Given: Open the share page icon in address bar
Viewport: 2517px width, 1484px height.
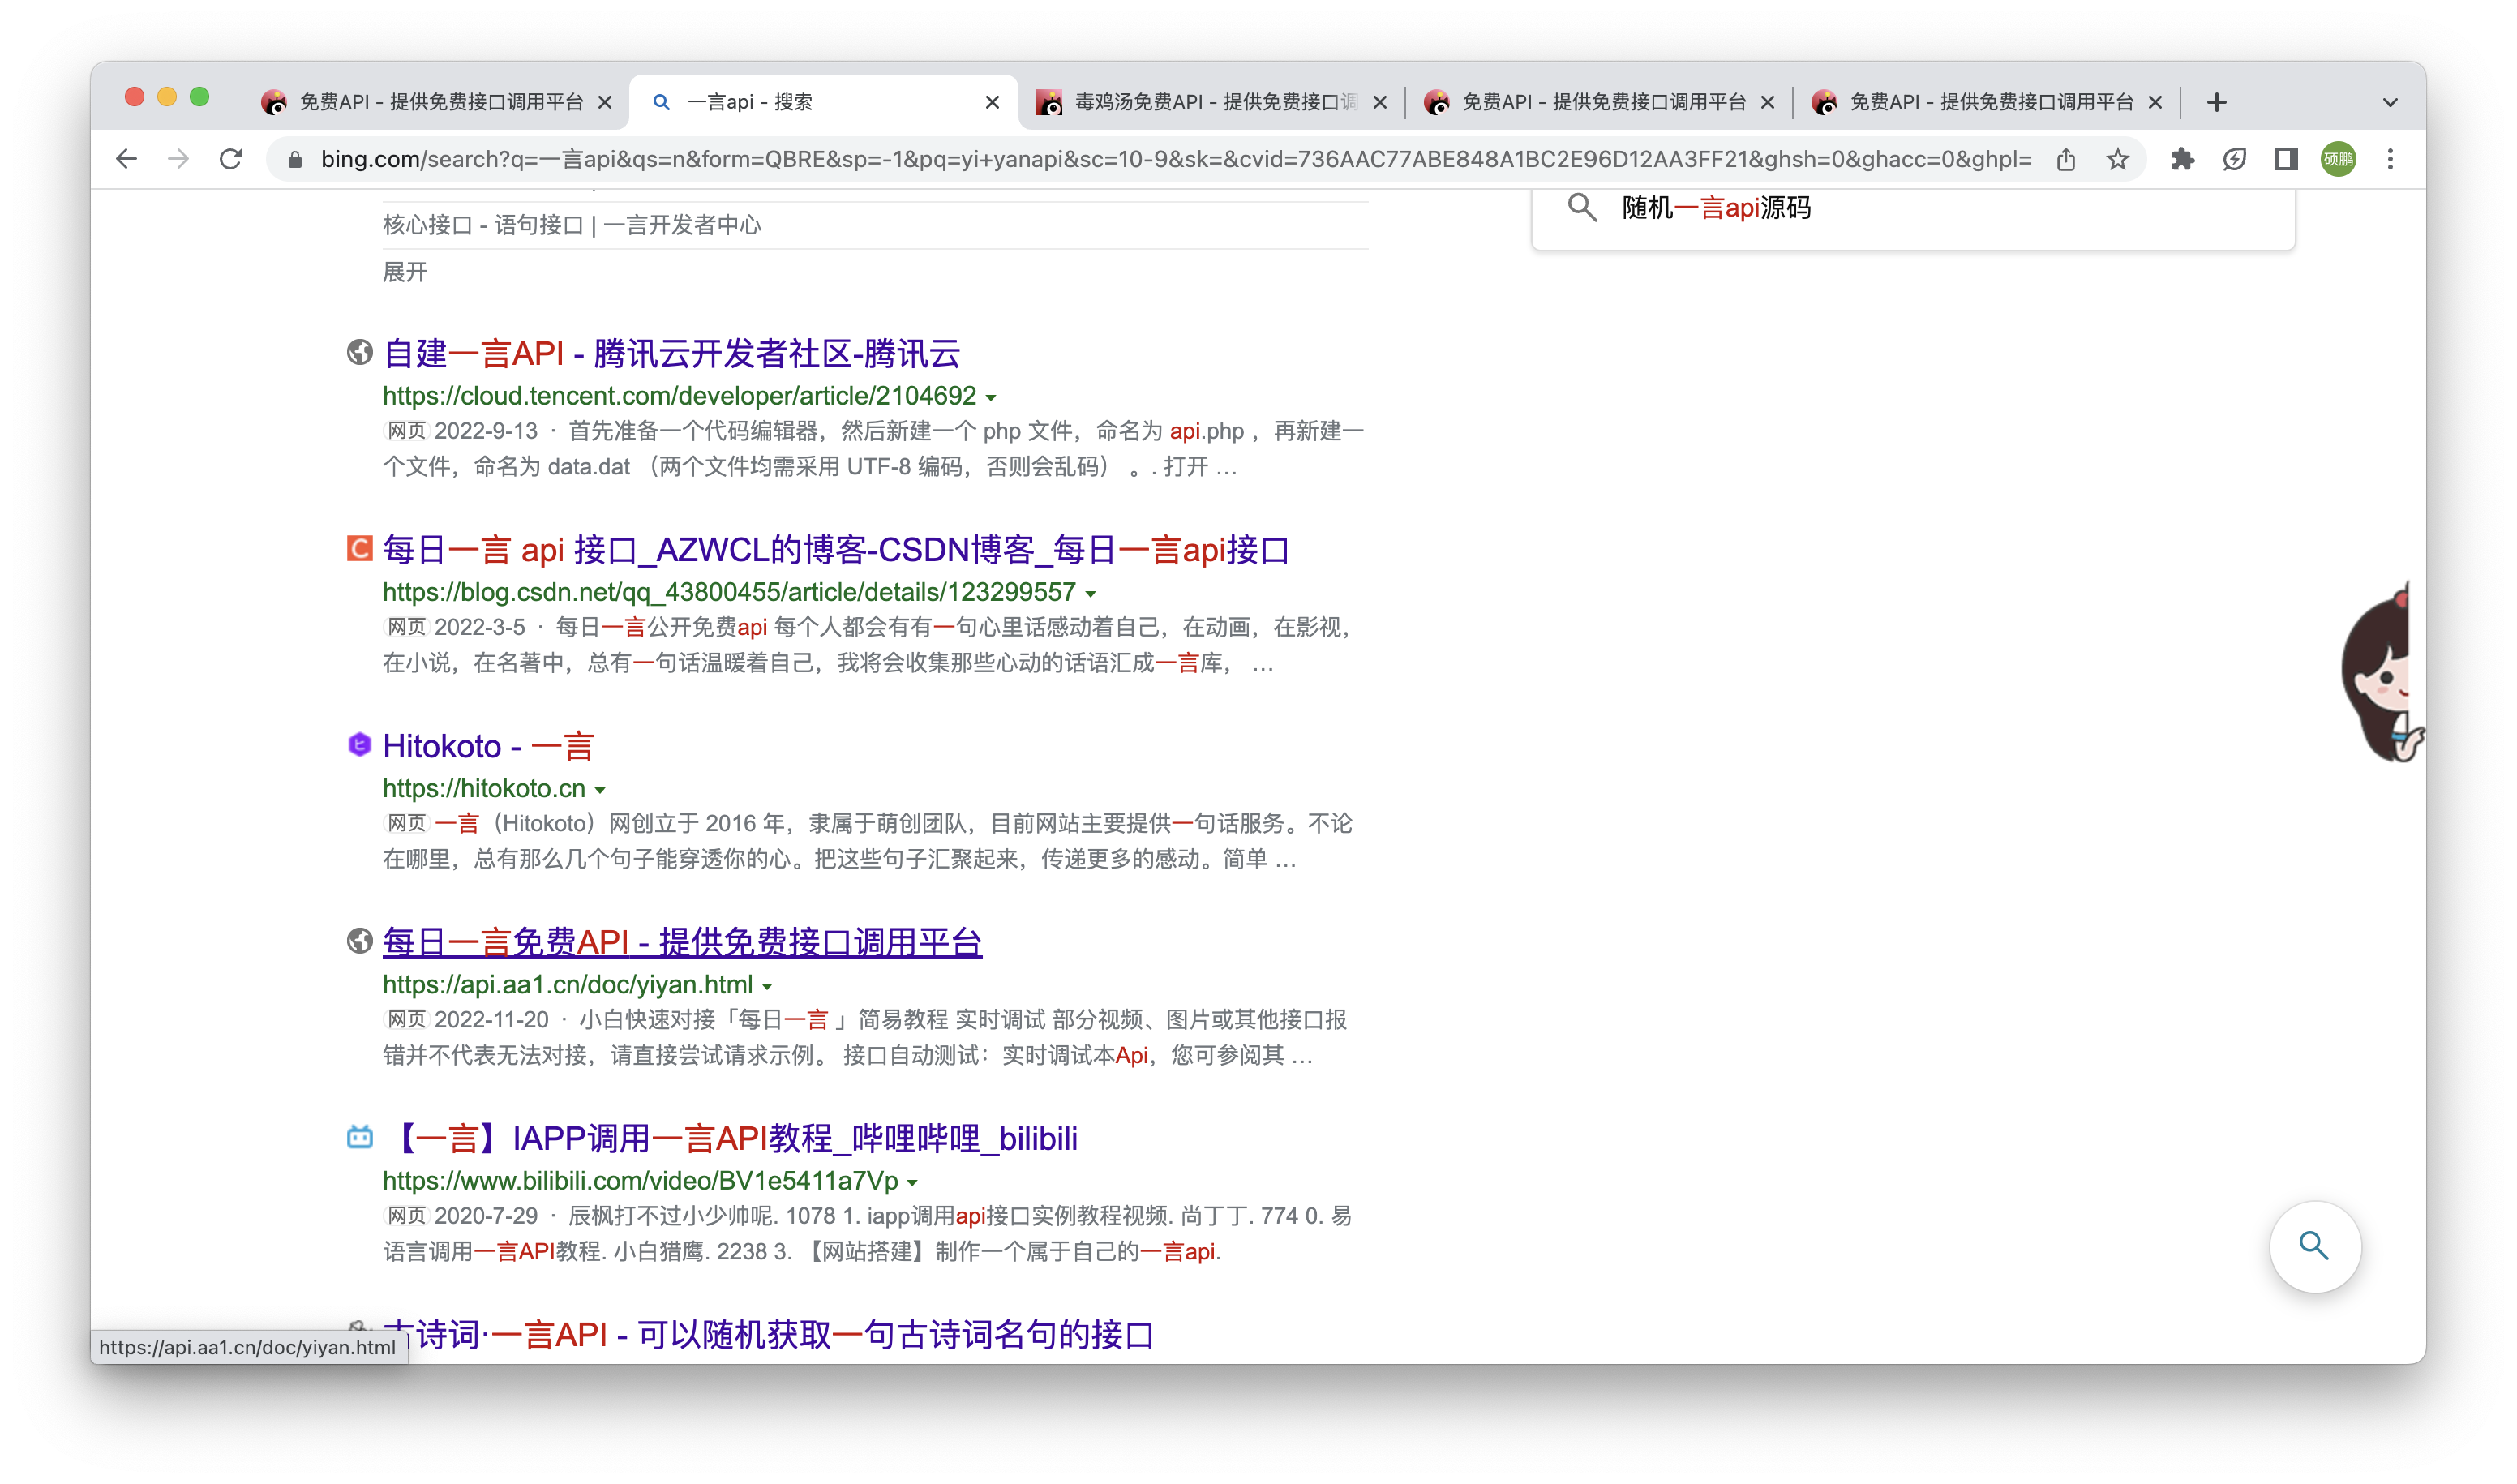Looking at the screenshot, I should pyautogui.click(x=2066, y=159).
